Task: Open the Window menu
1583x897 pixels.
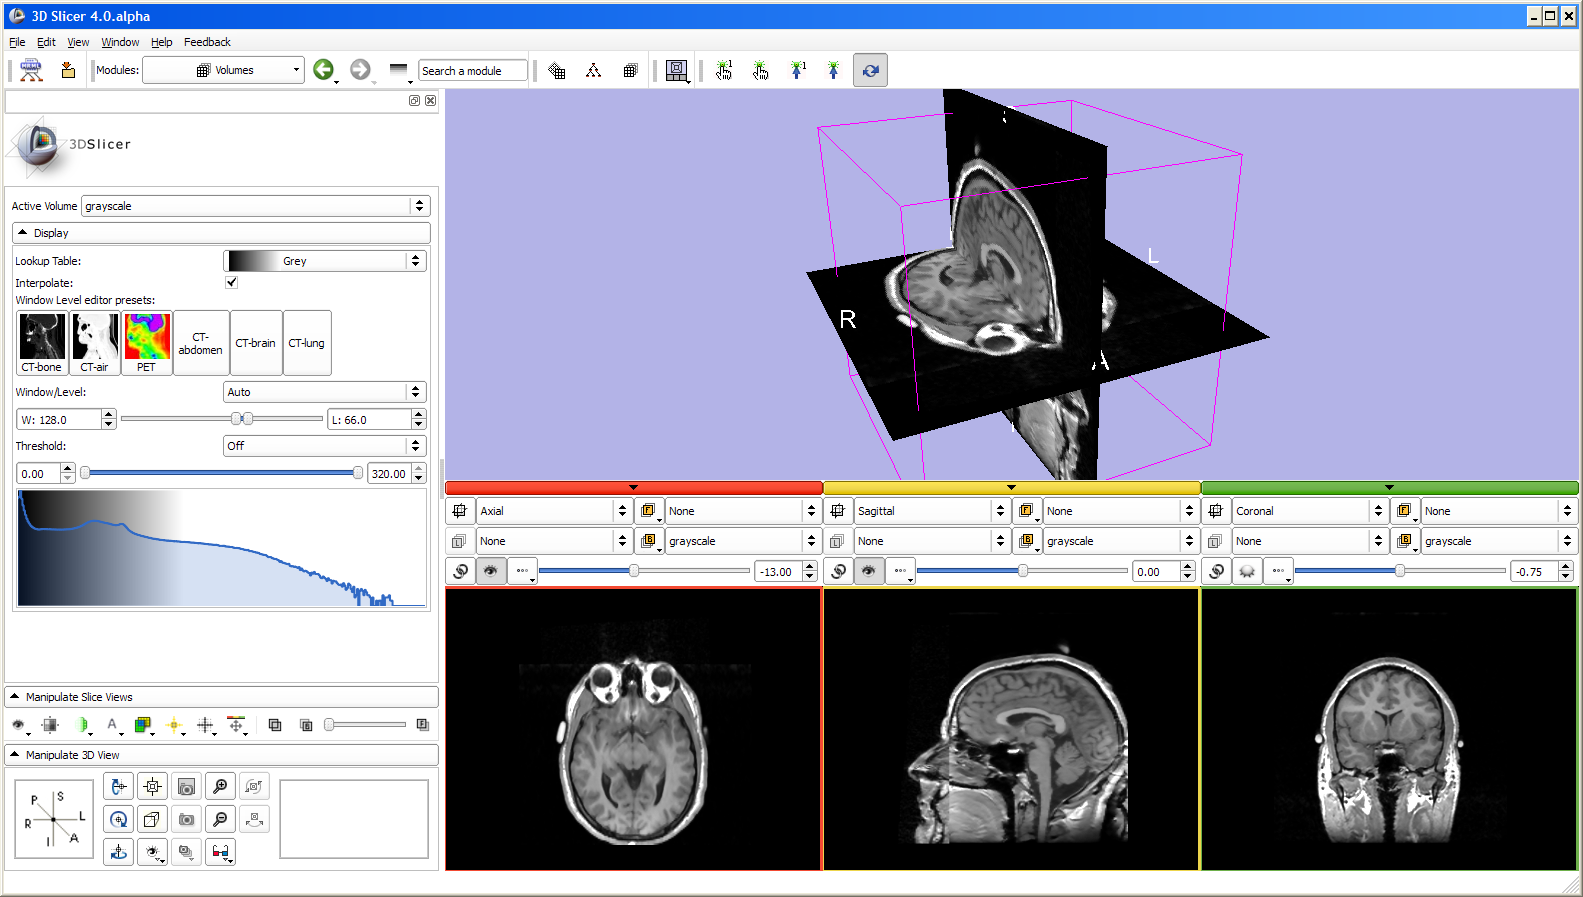Action: point(120,42)
